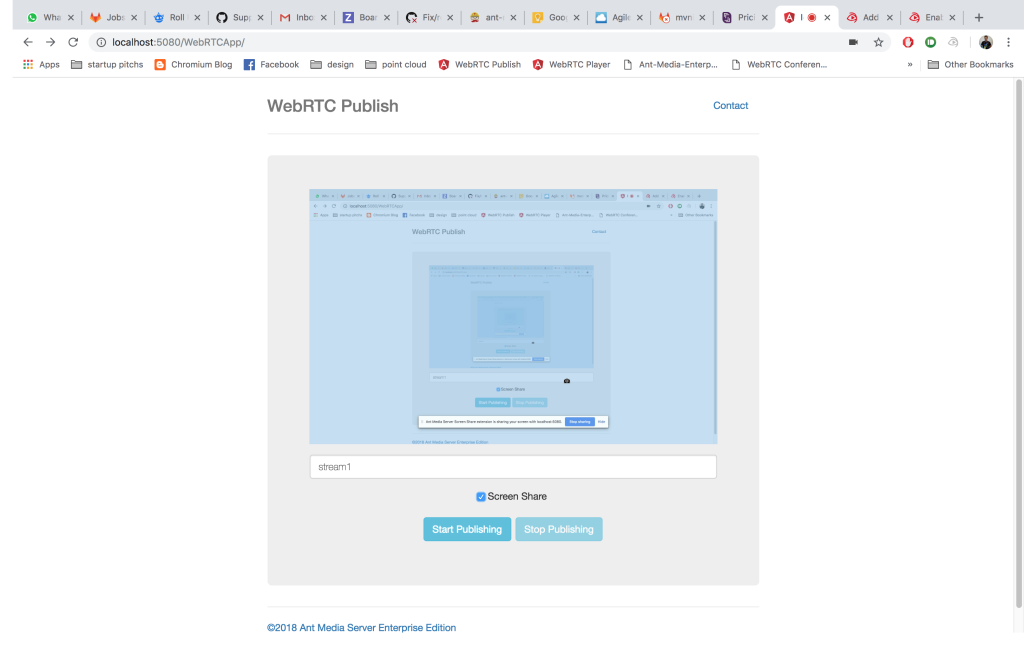Click the AdBlock extension icon

point(907,42)
